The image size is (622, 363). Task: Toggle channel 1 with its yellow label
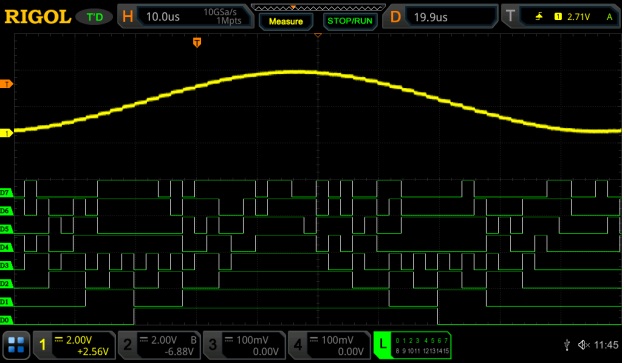43,345
